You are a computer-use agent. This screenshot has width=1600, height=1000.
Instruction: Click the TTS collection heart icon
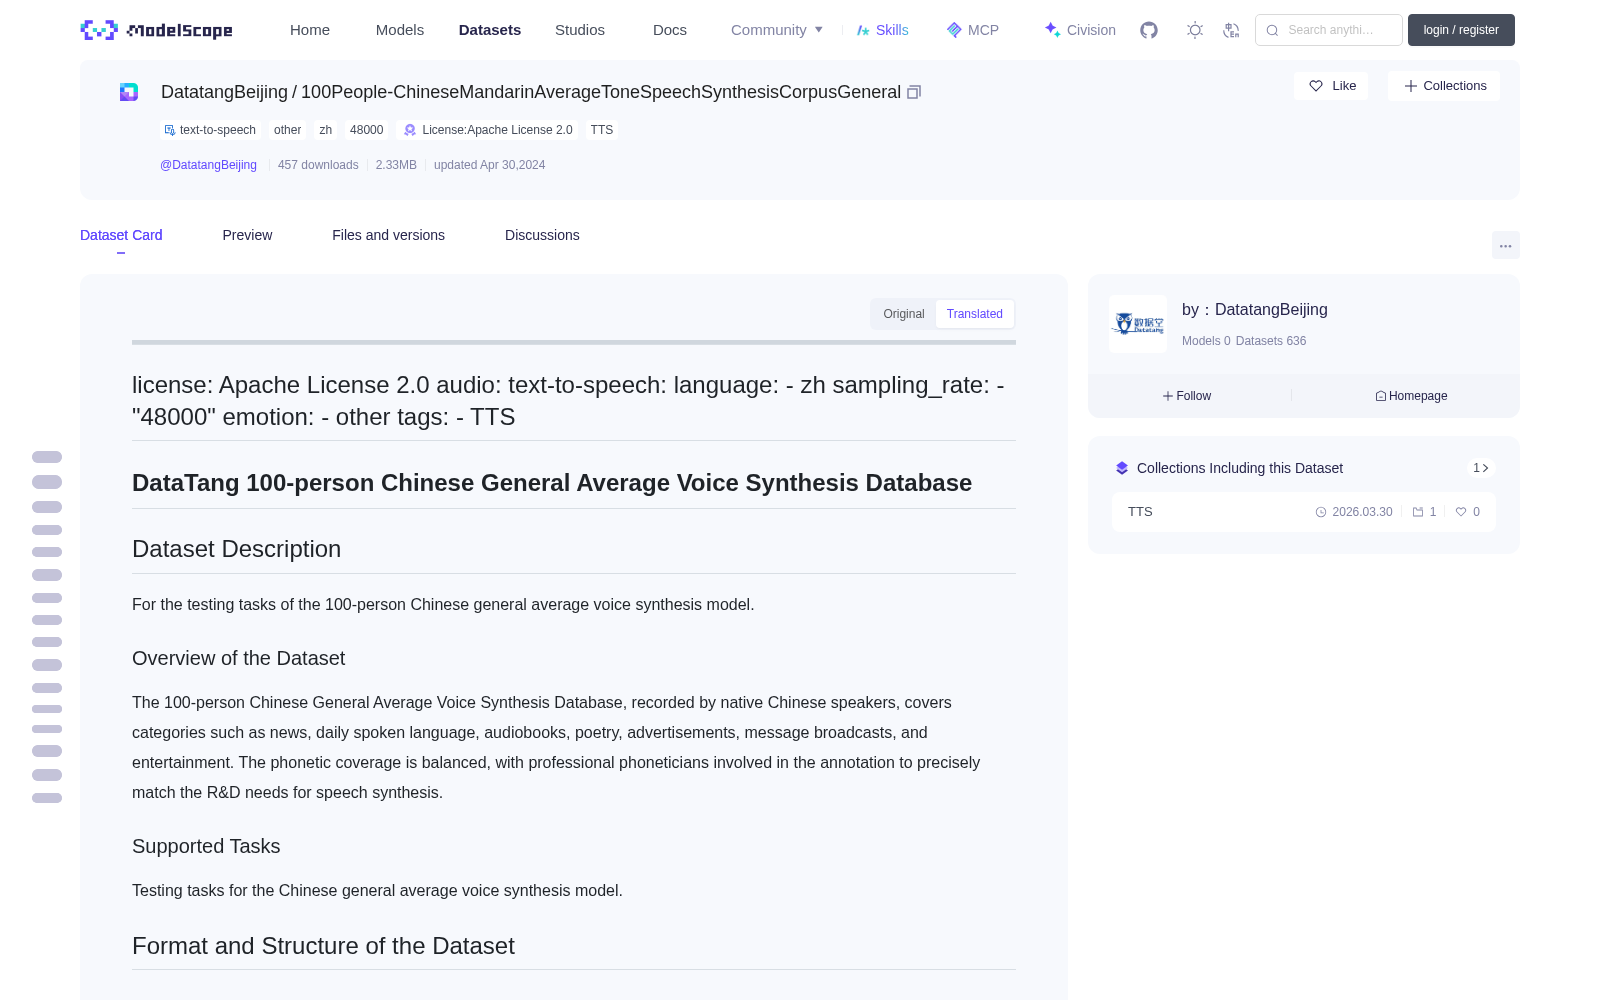point(1461,512)
